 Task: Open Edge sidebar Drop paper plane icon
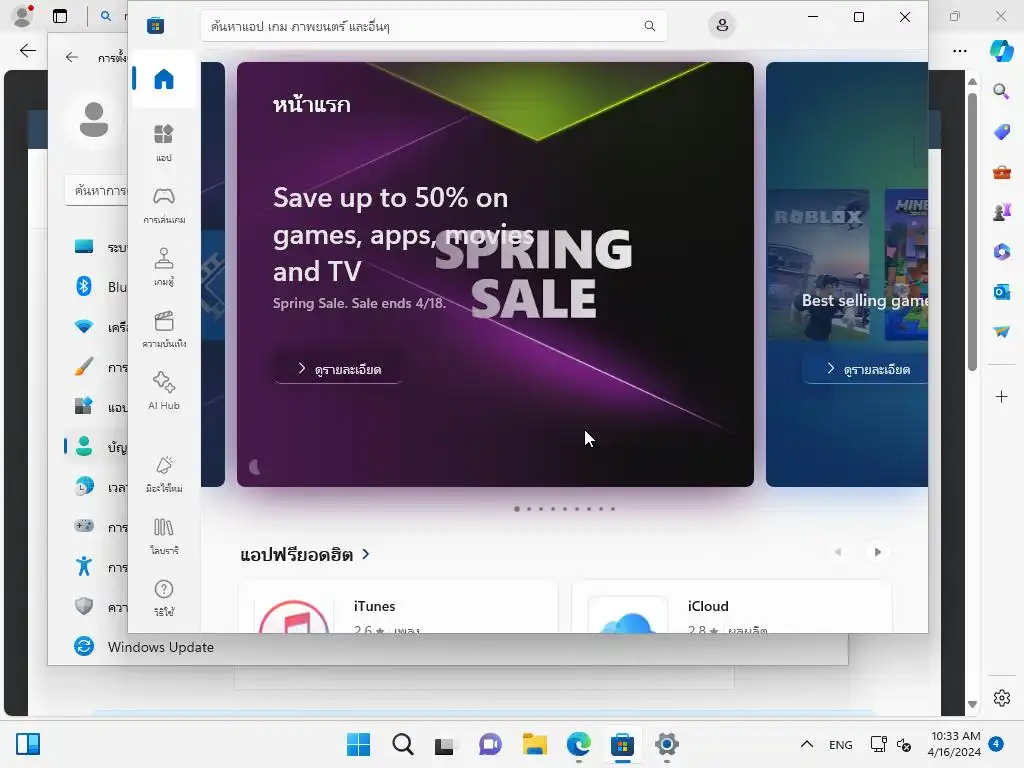pos(1001,332)
